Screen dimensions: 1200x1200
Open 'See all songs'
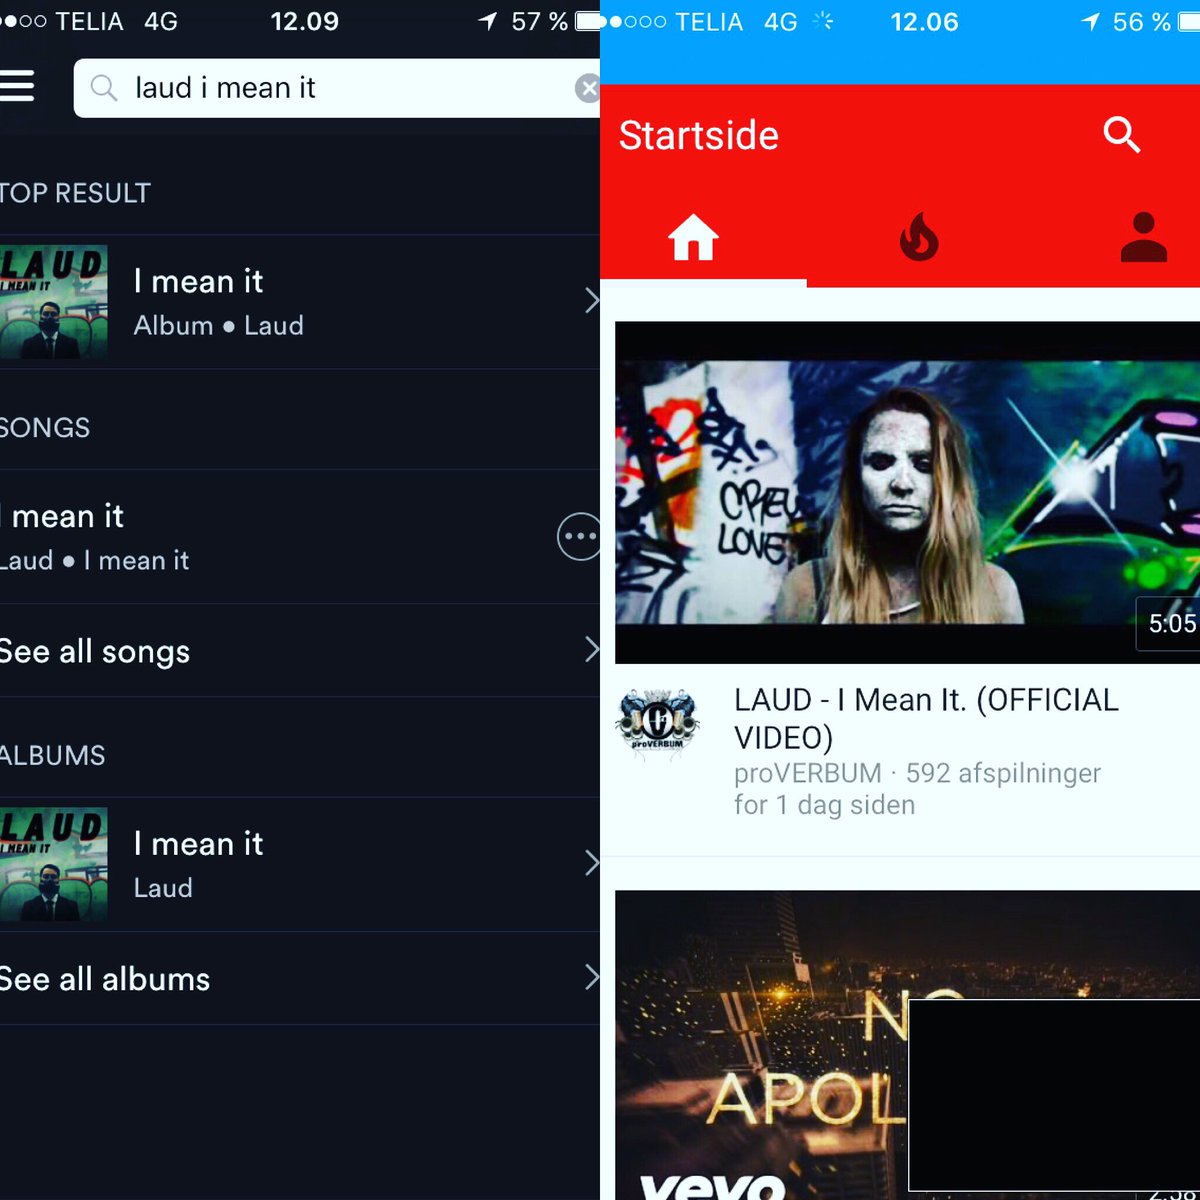pyautogui.click(x=300, y=651)
